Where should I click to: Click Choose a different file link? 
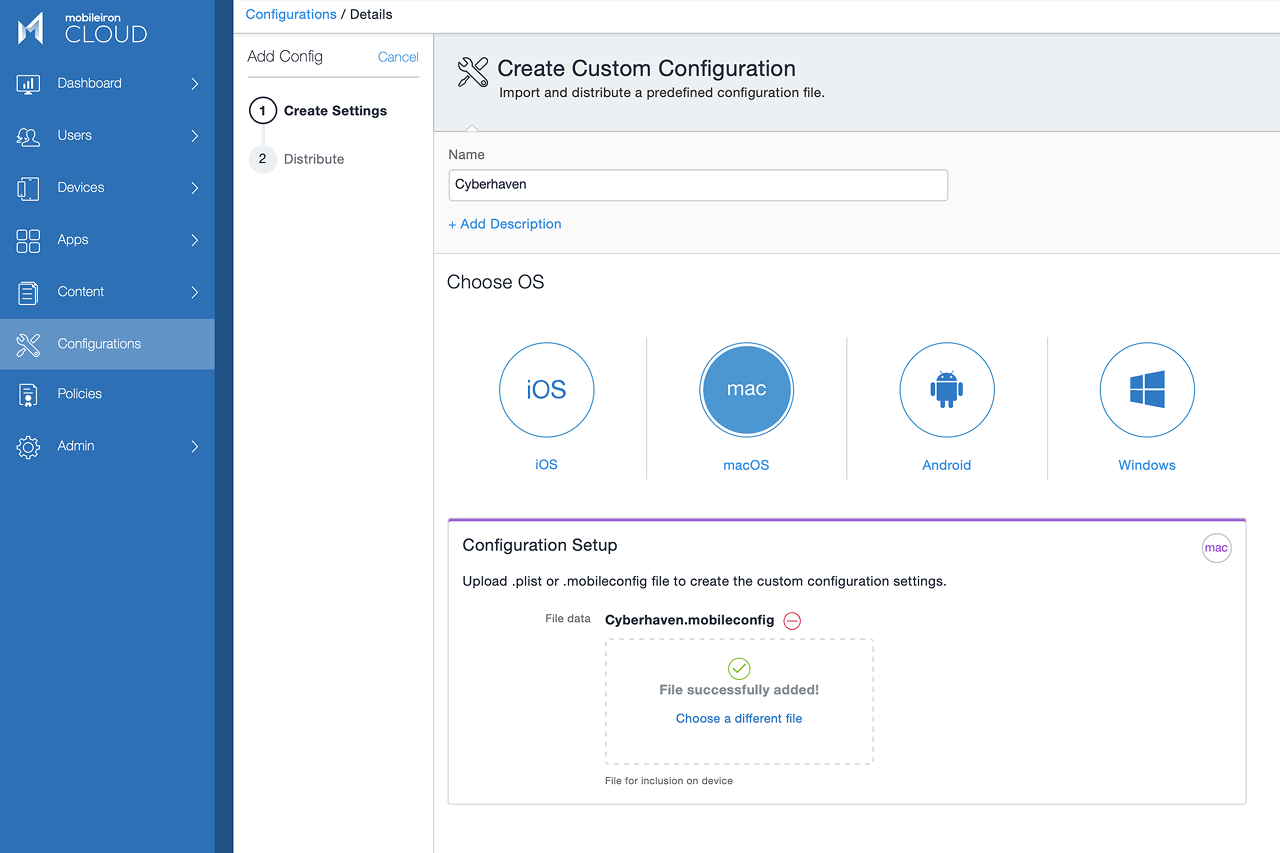[739, 719]
